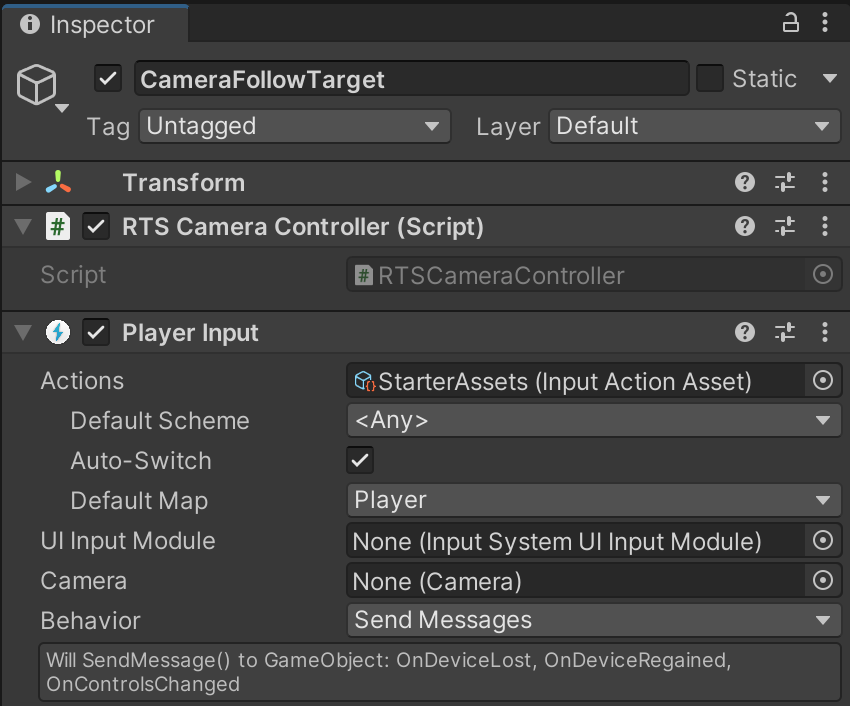Click the Player Input component header
This screenshot has height=706, width=850.
pyautogui.click(x=190, y=333)
